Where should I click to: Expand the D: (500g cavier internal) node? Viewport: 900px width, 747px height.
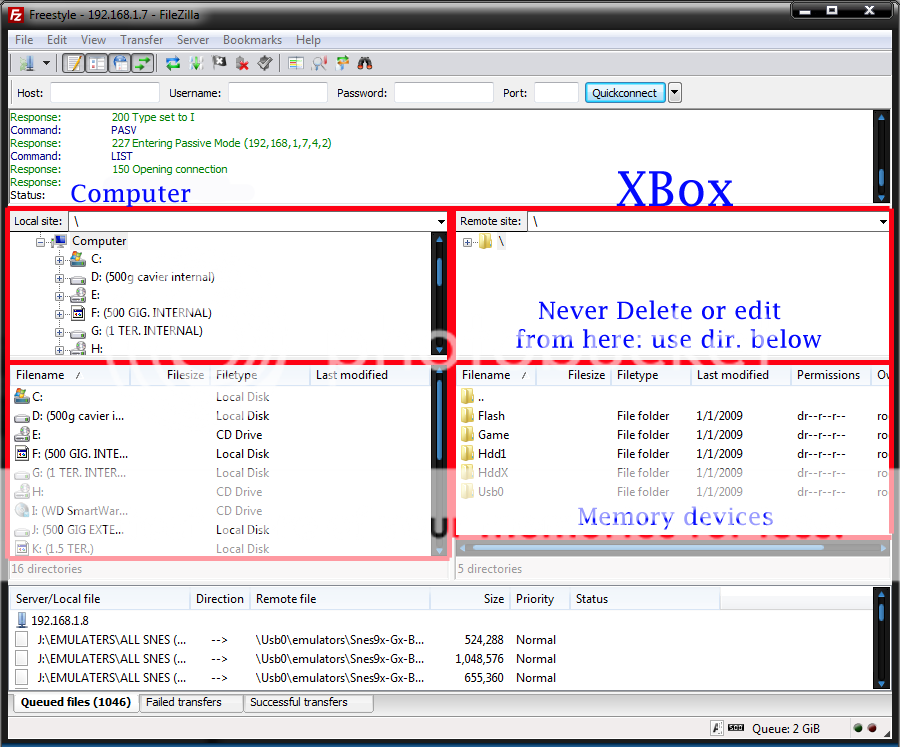[59, 278]
